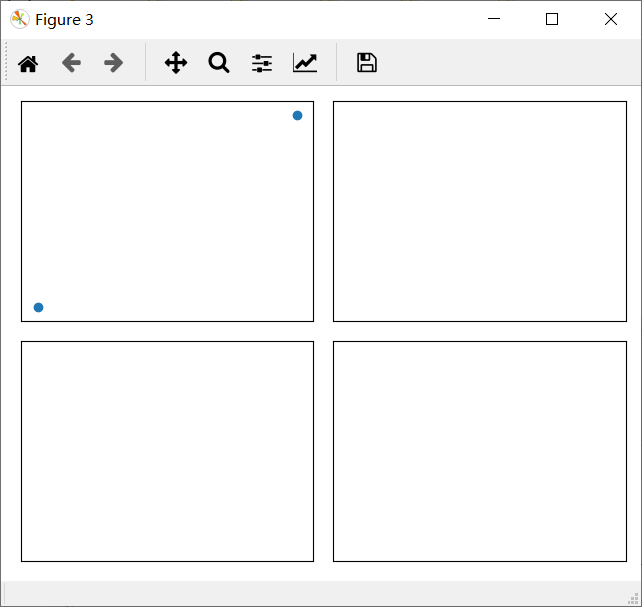Open the Edit axis and curve parameters tool
Image resolution: width=642 pixels, height=607 pixels.
(305, 63)
